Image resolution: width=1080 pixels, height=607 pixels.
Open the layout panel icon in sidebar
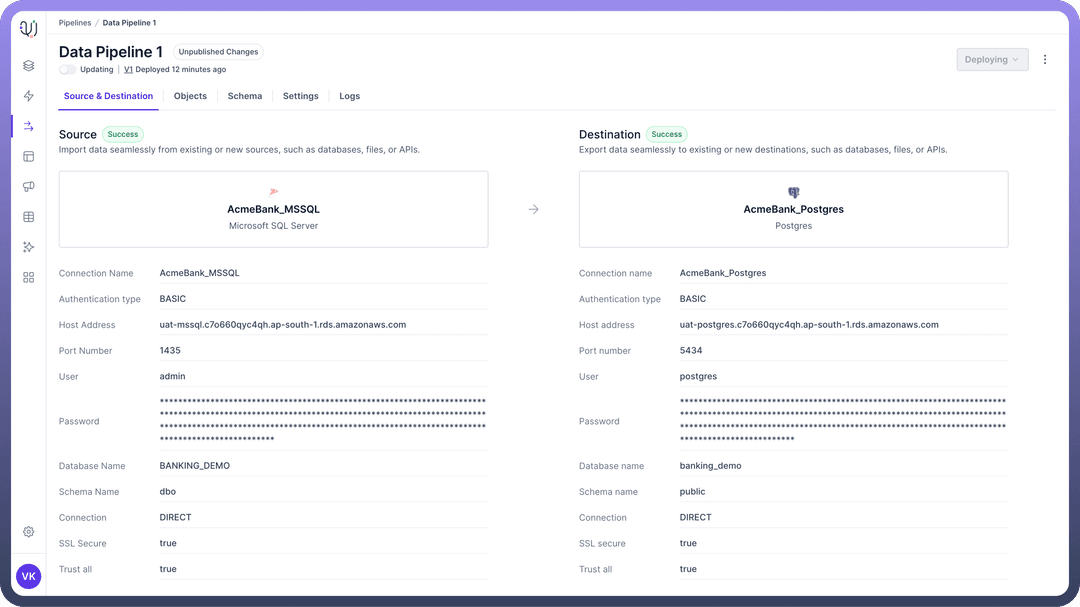(29, 156)
